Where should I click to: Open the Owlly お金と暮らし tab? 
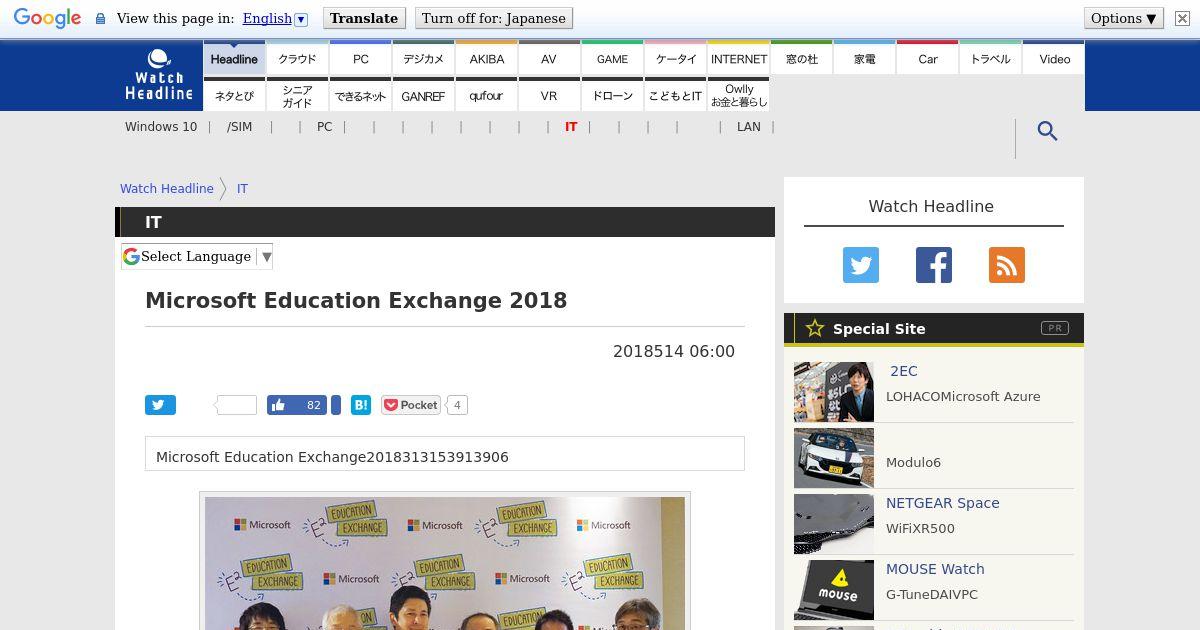click(738, 96)
